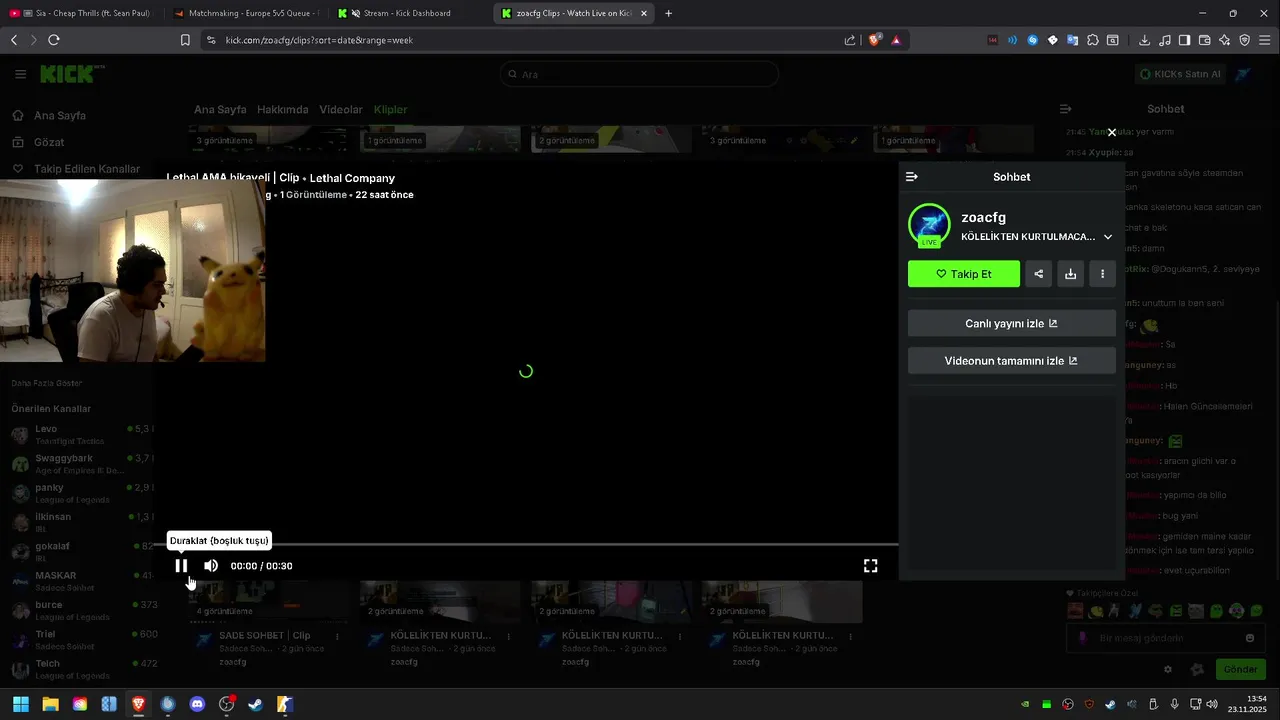Mute the clip volume speaker icon
The height and width of the screenshot is (720, 1280).
tap(211, 565)
